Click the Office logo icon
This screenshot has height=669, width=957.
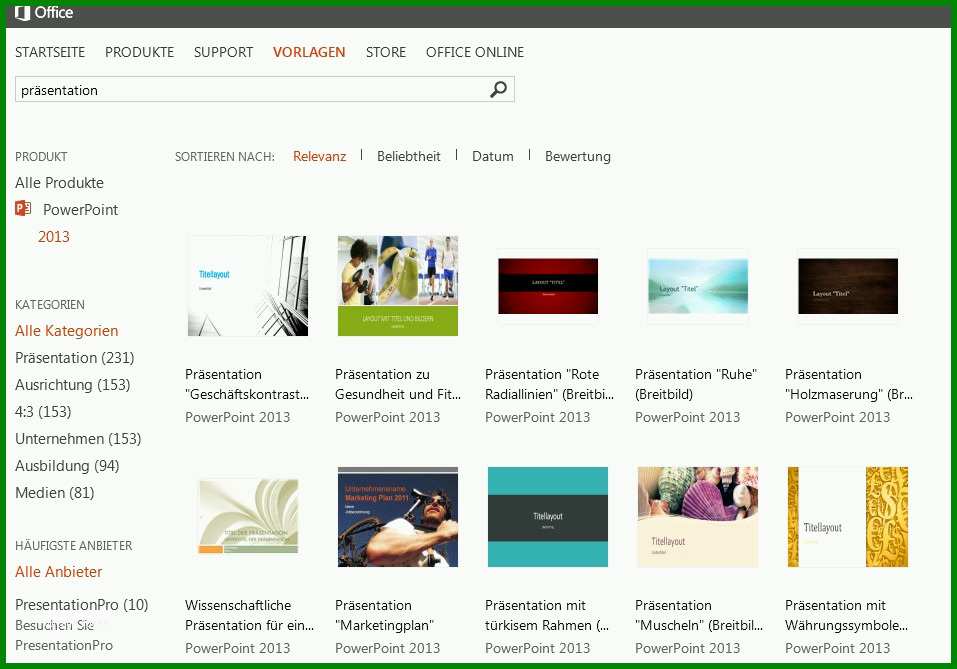22,13
